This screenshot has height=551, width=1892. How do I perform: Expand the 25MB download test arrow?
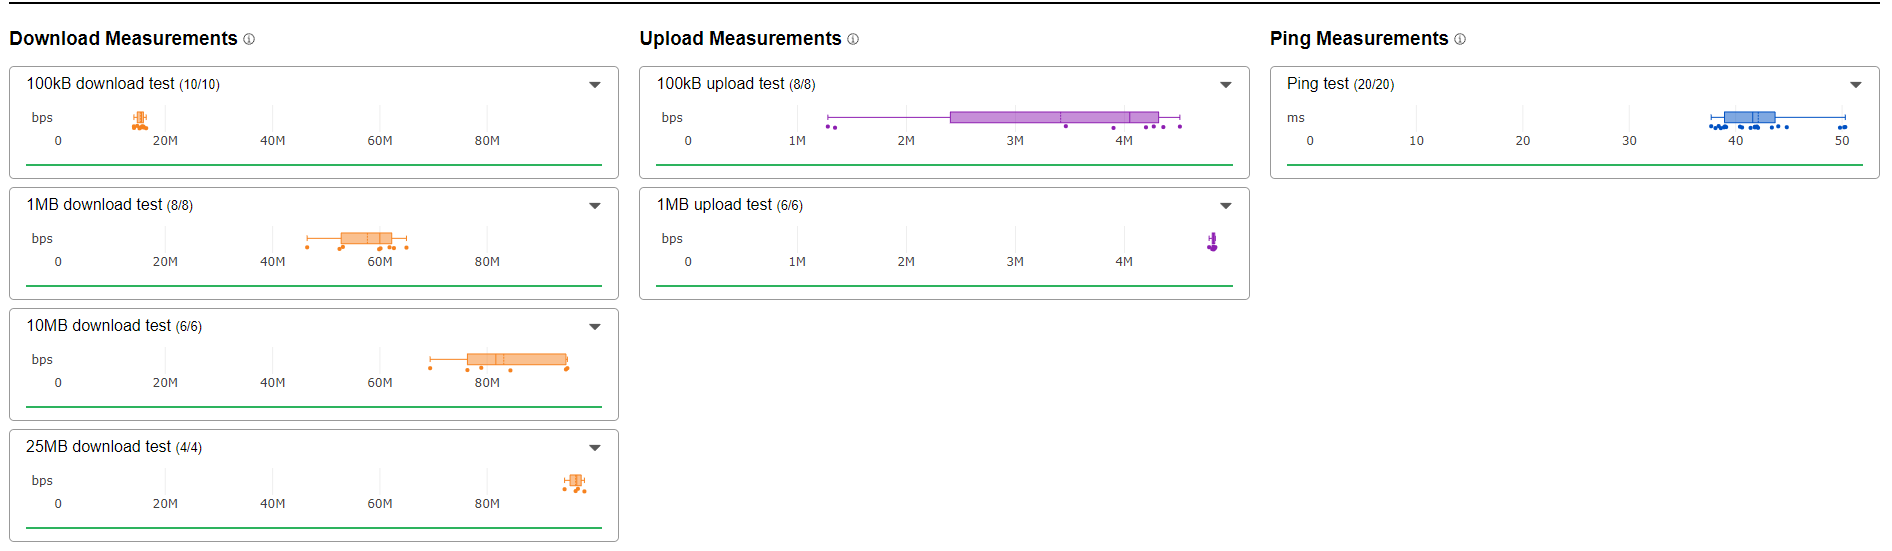click(595, 448)
